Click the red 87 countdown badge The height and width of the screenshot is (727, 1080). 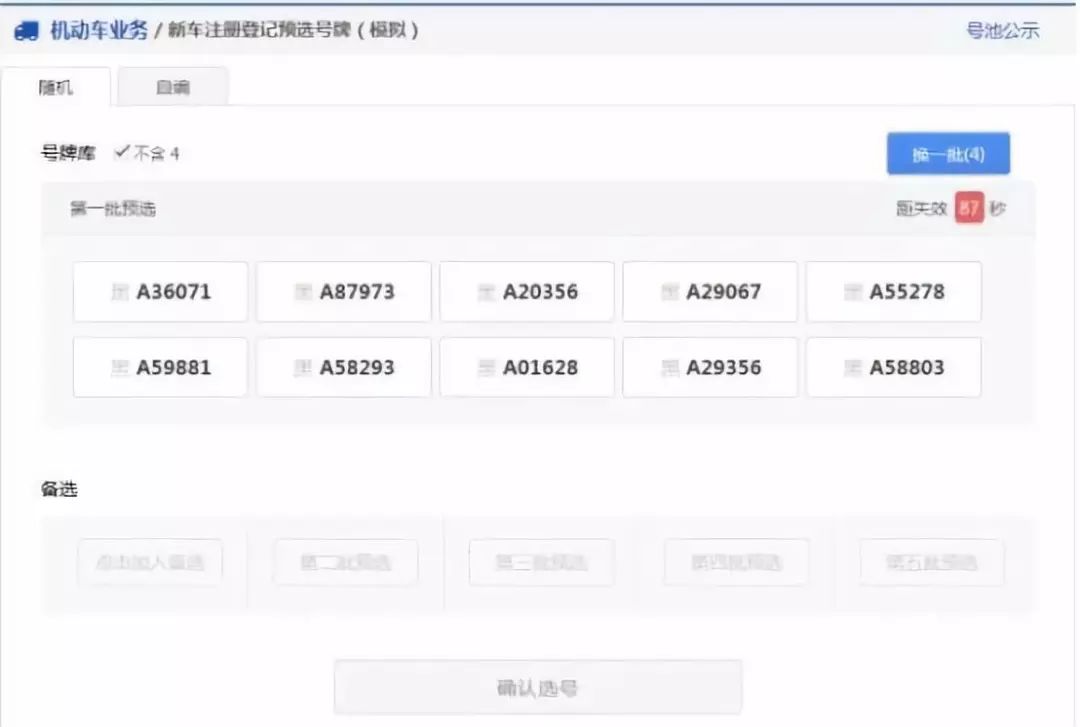pyautogui.click(x=969, y=209)
